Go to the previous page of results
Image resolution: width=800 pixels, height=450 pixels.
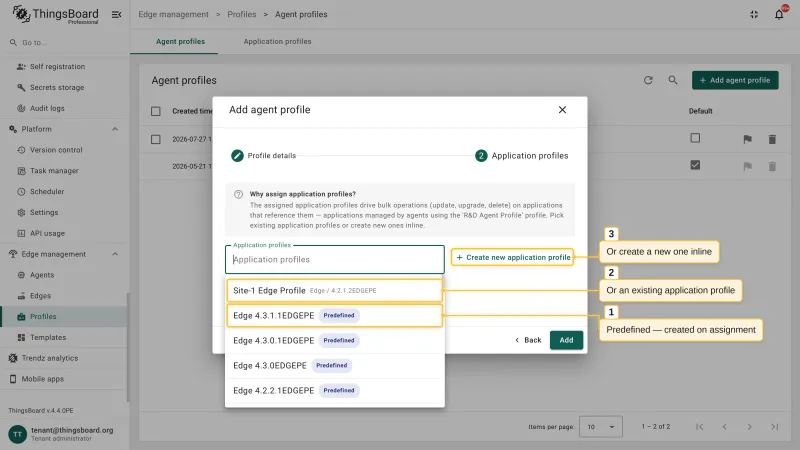[724, 427]
